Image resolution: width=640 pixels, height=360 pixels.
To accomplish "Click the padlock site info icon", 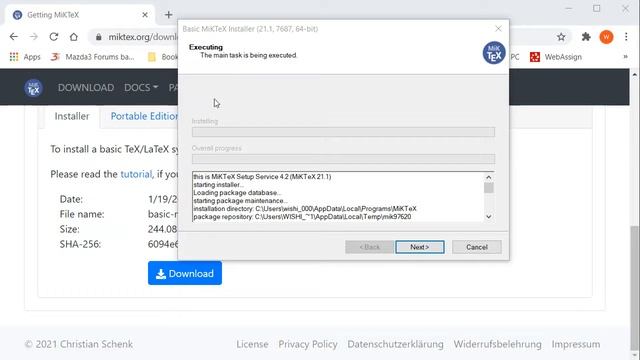I will tap(98, 37).
